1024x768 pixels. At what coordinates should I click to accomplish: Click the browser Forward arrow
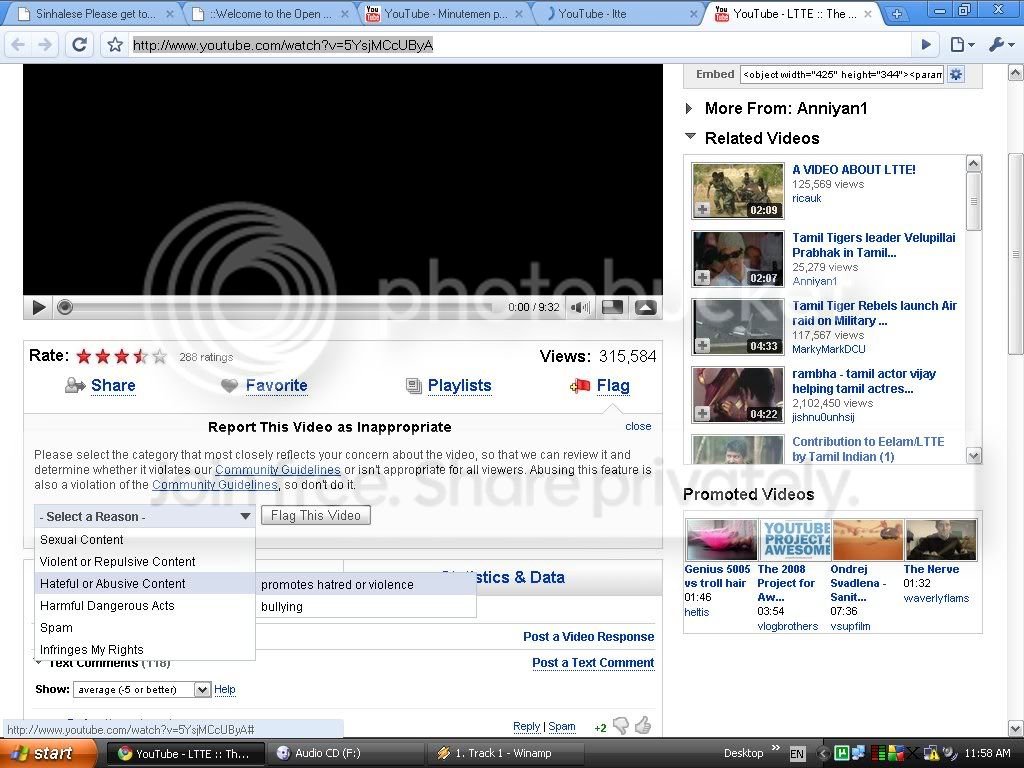tap(44, 44)
